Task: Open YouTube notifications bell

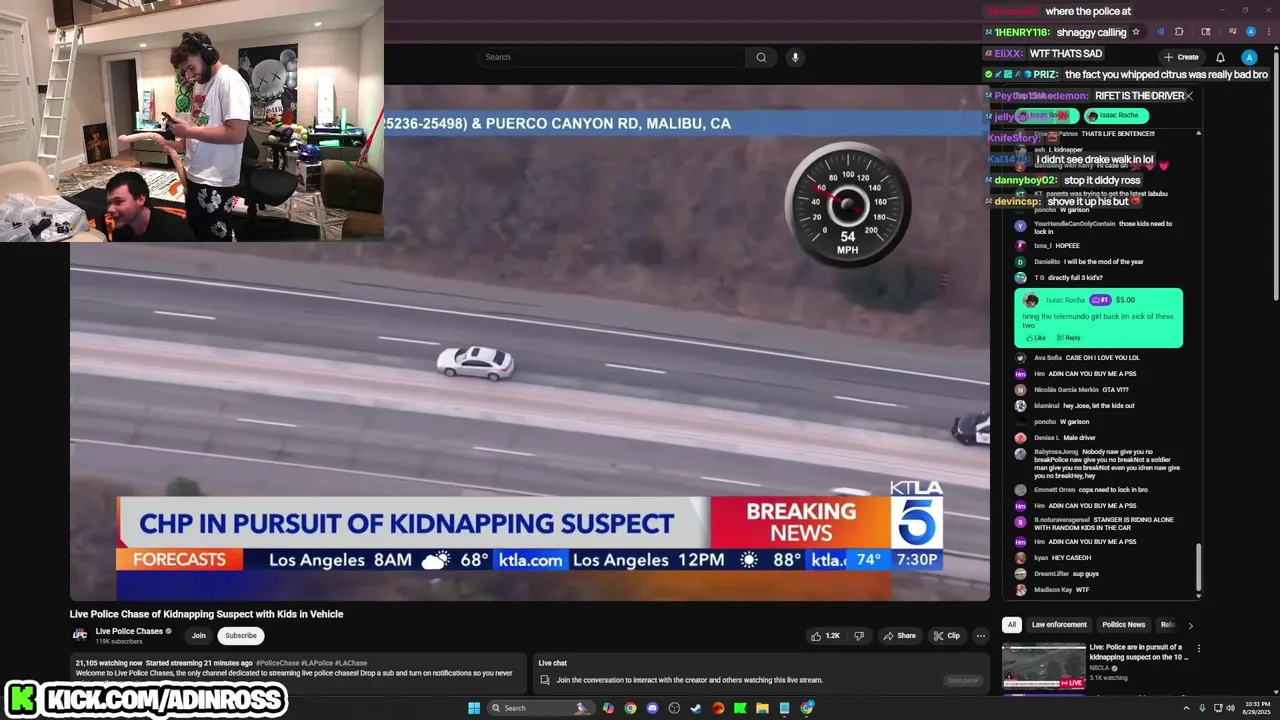Action: tap(1220, 57)
